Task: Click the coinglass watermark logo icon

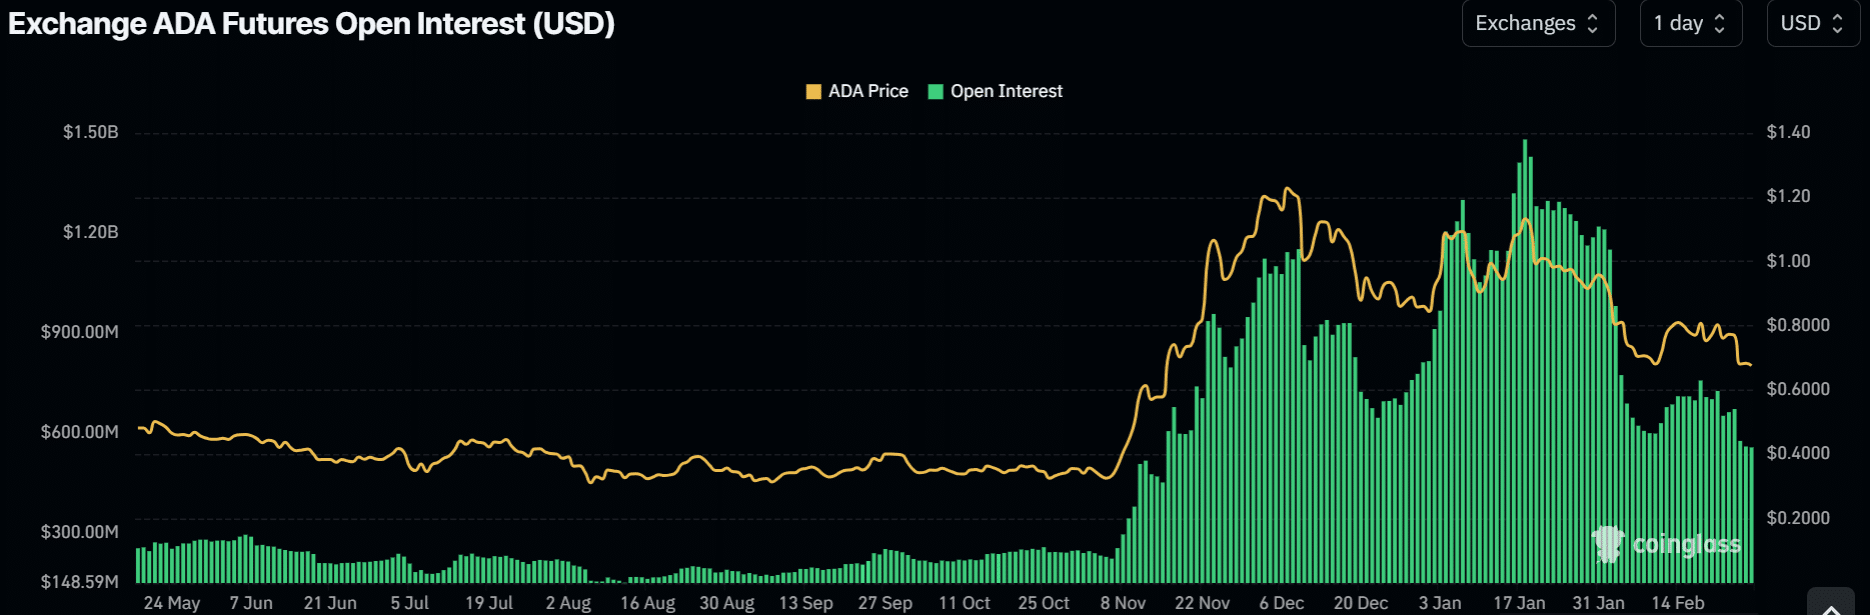Action: pos(1608,544)
